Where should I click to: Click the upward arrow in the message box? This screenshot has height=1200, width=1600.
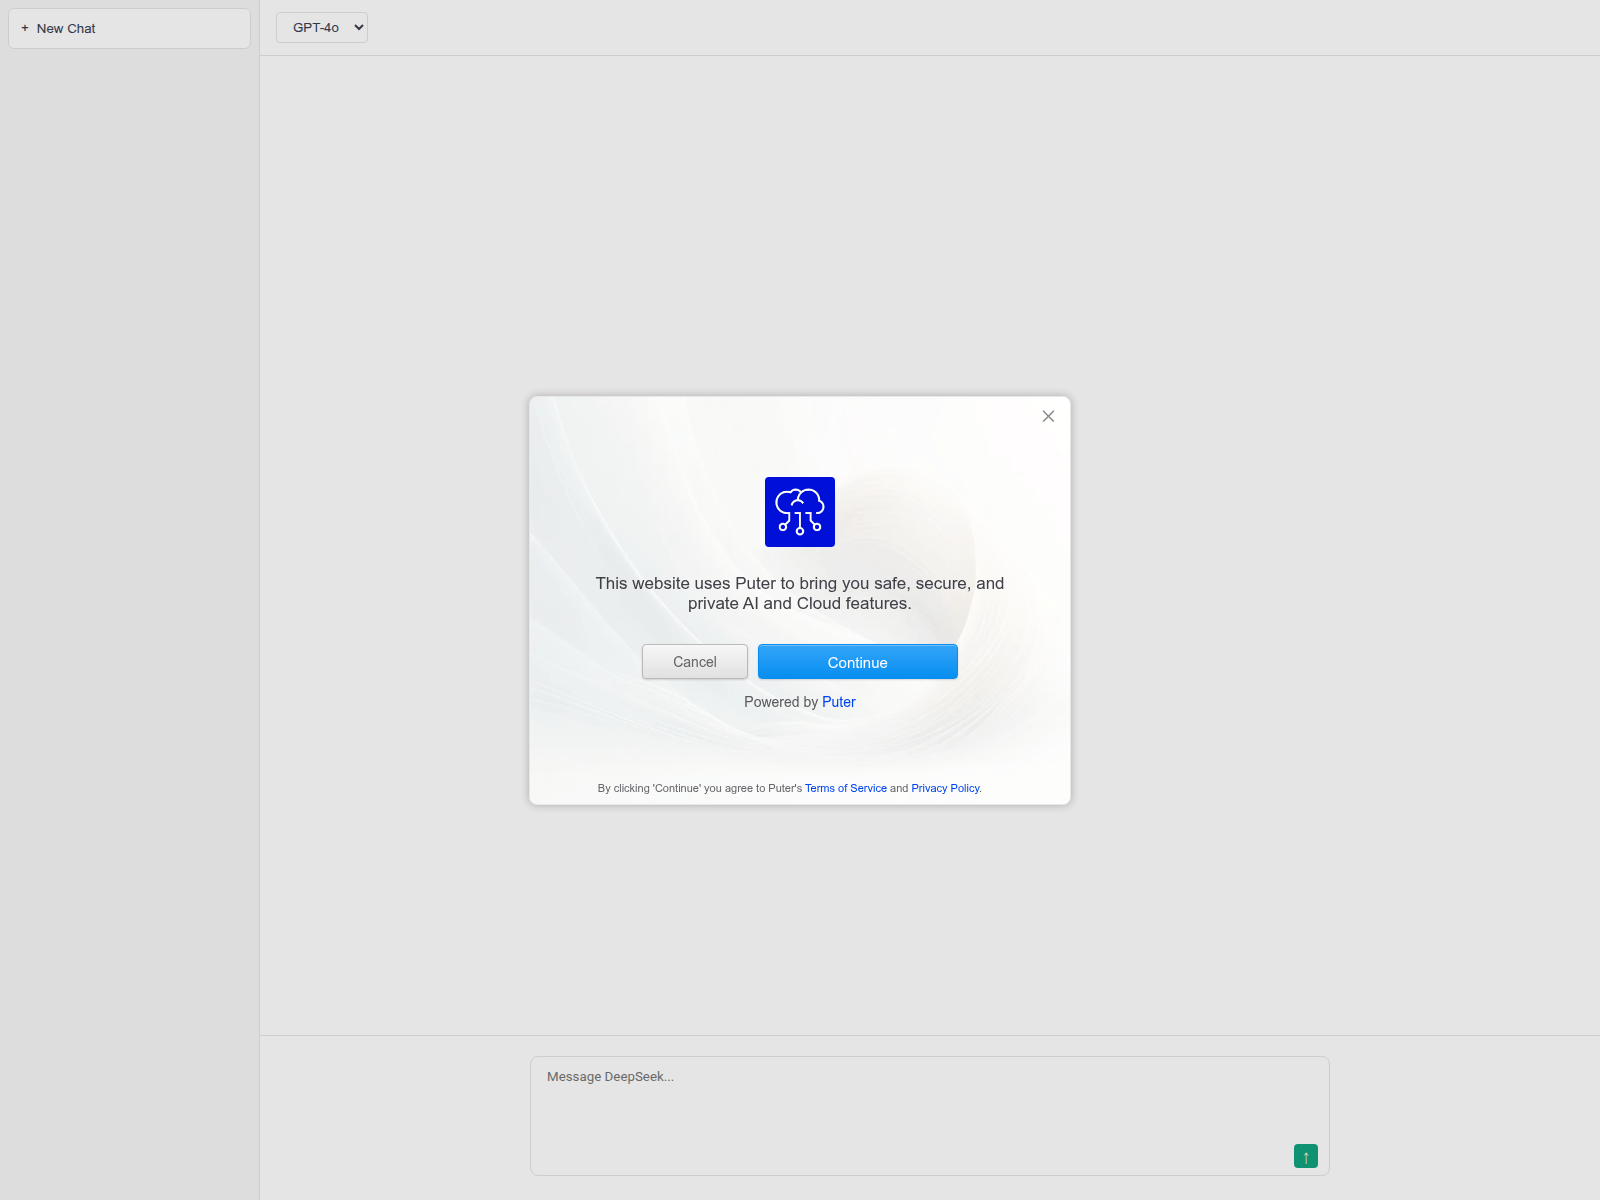1305,1156
